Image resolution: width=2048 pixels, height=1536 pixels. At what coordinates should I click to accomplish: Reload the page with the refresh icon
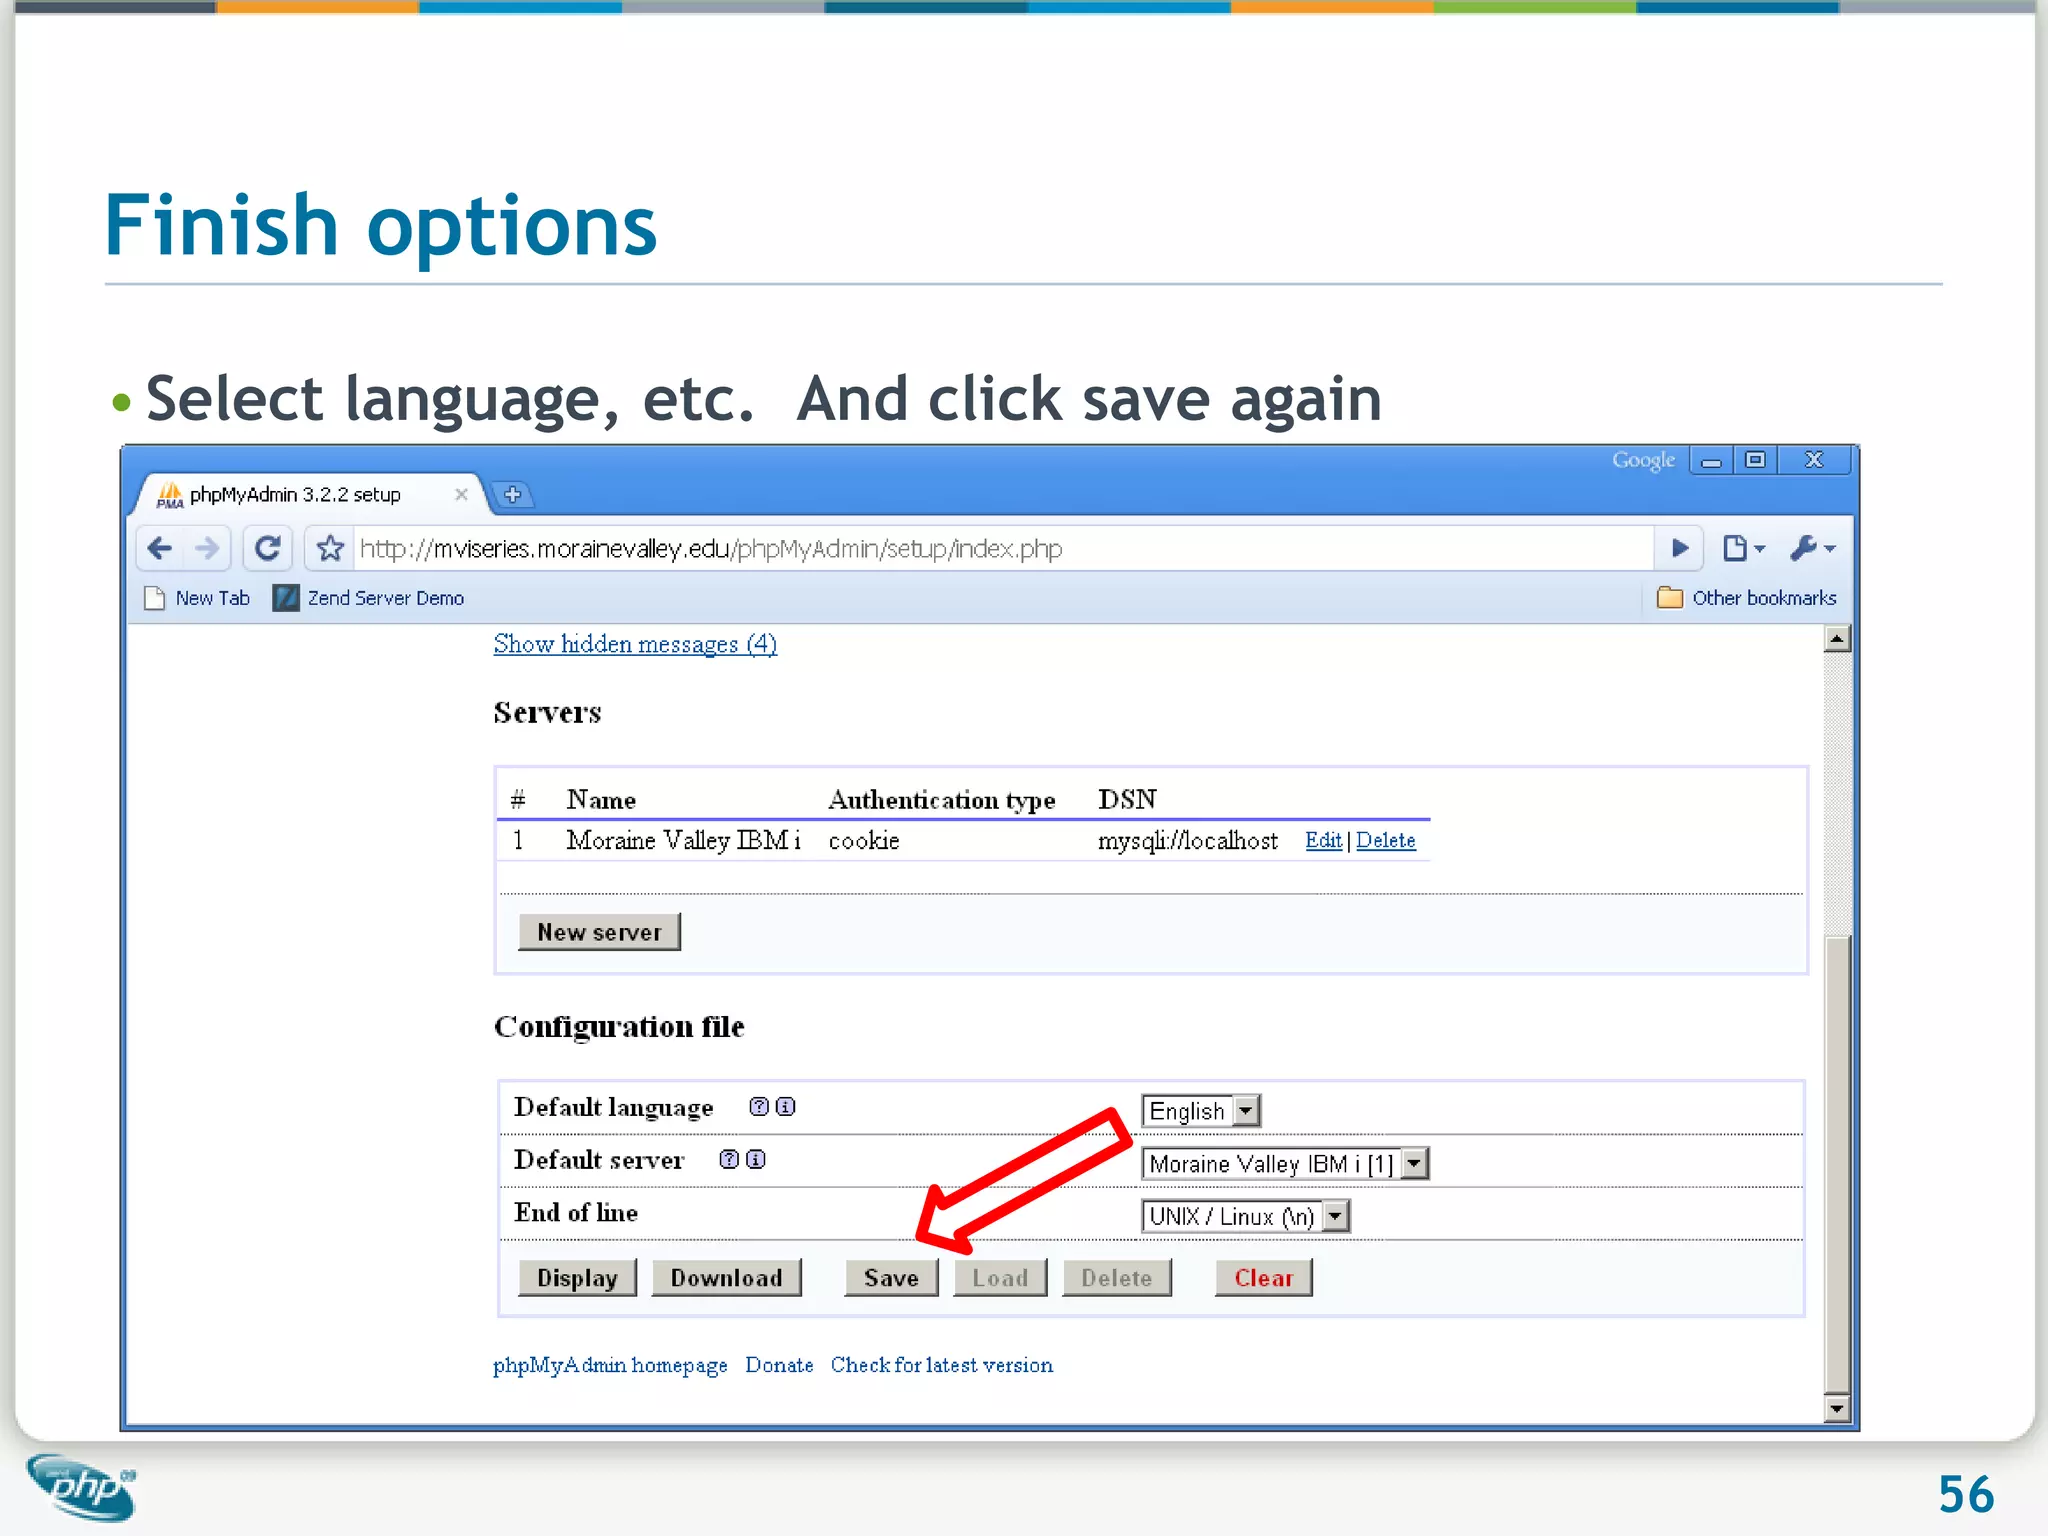[267, 548]
